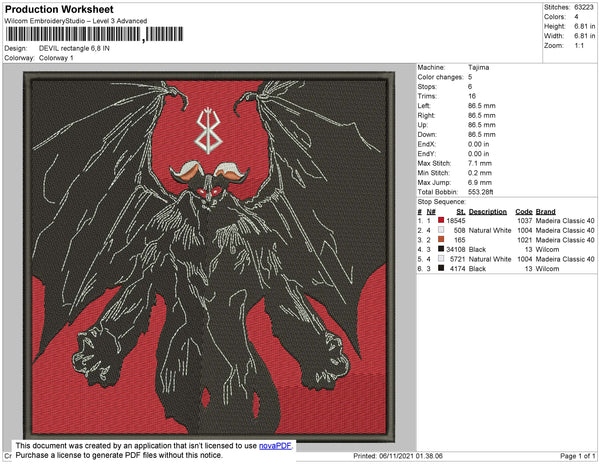Click the stitch count 5721 in row 5

(x=458, y=259)
